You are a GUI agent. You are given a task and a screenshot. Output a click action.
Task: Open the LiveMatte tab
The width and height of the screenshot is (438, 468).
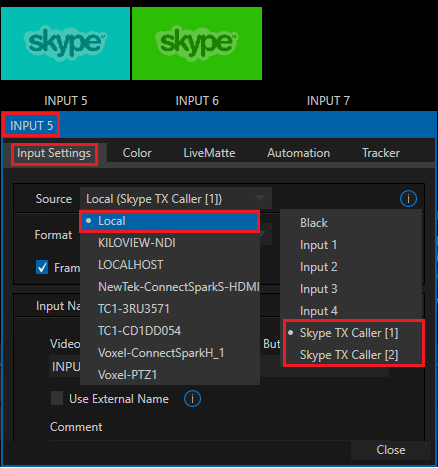[x=209, y=153]
